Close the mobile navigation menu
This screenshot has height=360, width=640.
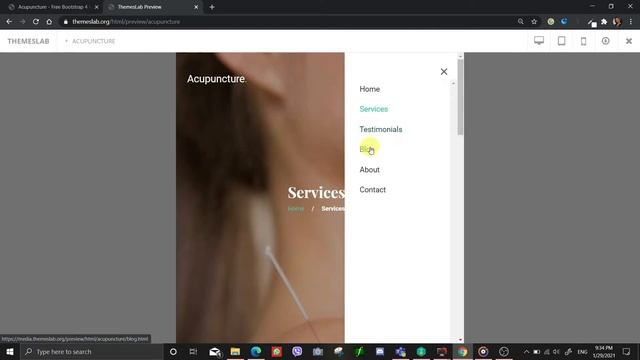pos(444,71)
